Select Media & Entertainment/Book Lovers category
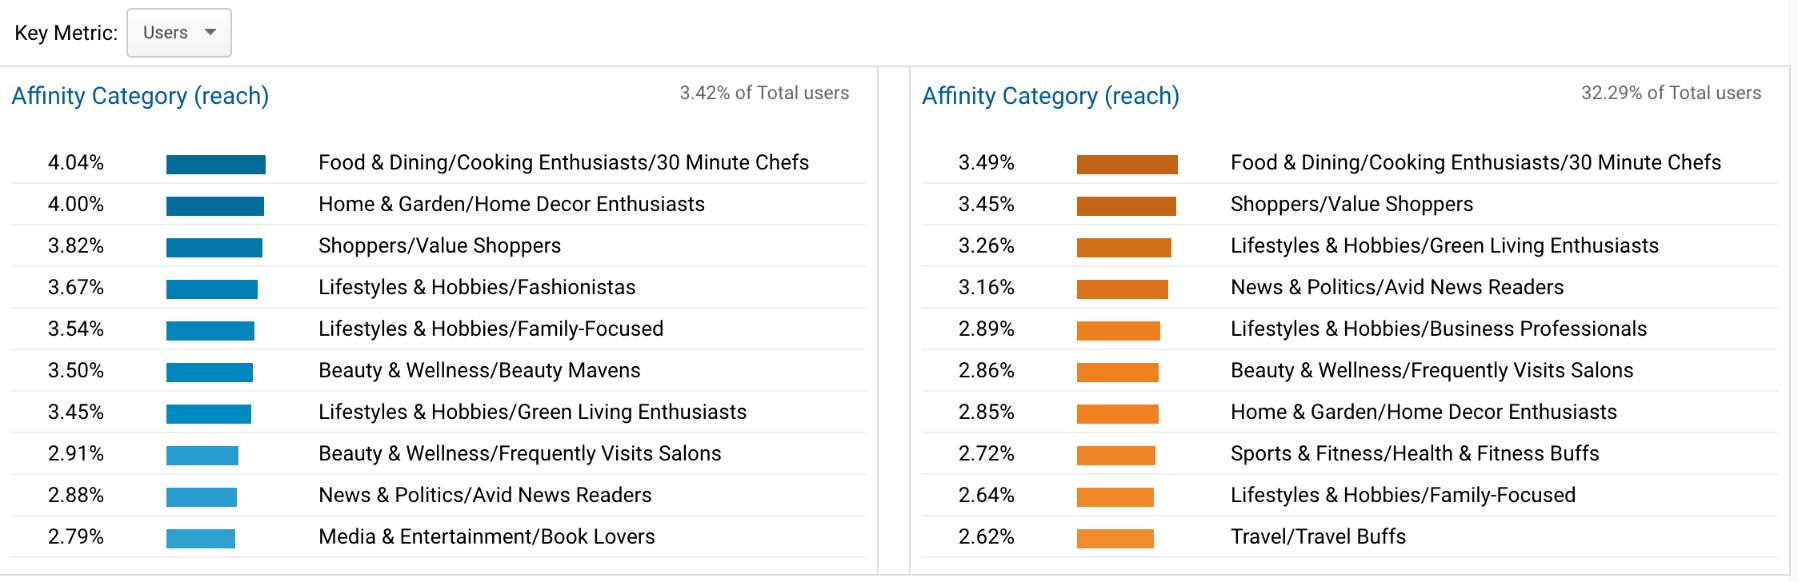The image size is (1798, 582). click(x=485, y=536)
